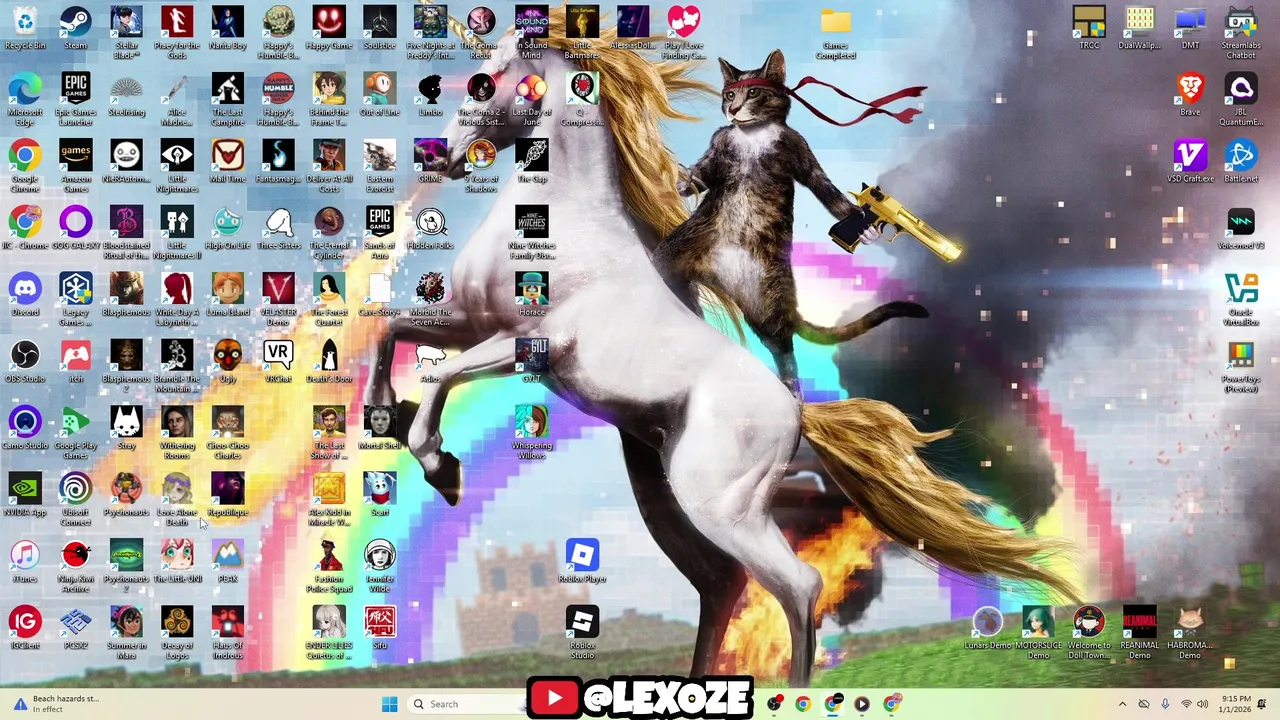Click the Amazon Games icon

76,166
